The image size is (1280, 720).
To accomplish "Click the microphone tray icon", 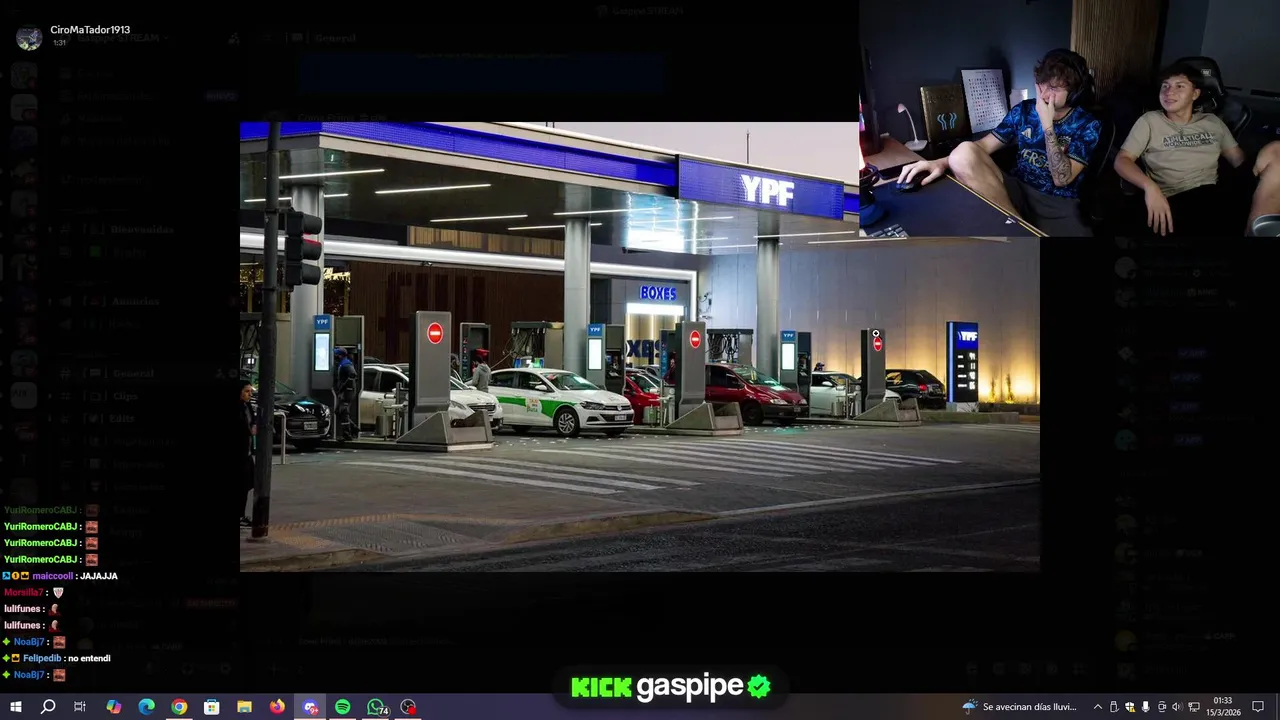I will [x=1145, y=706].
